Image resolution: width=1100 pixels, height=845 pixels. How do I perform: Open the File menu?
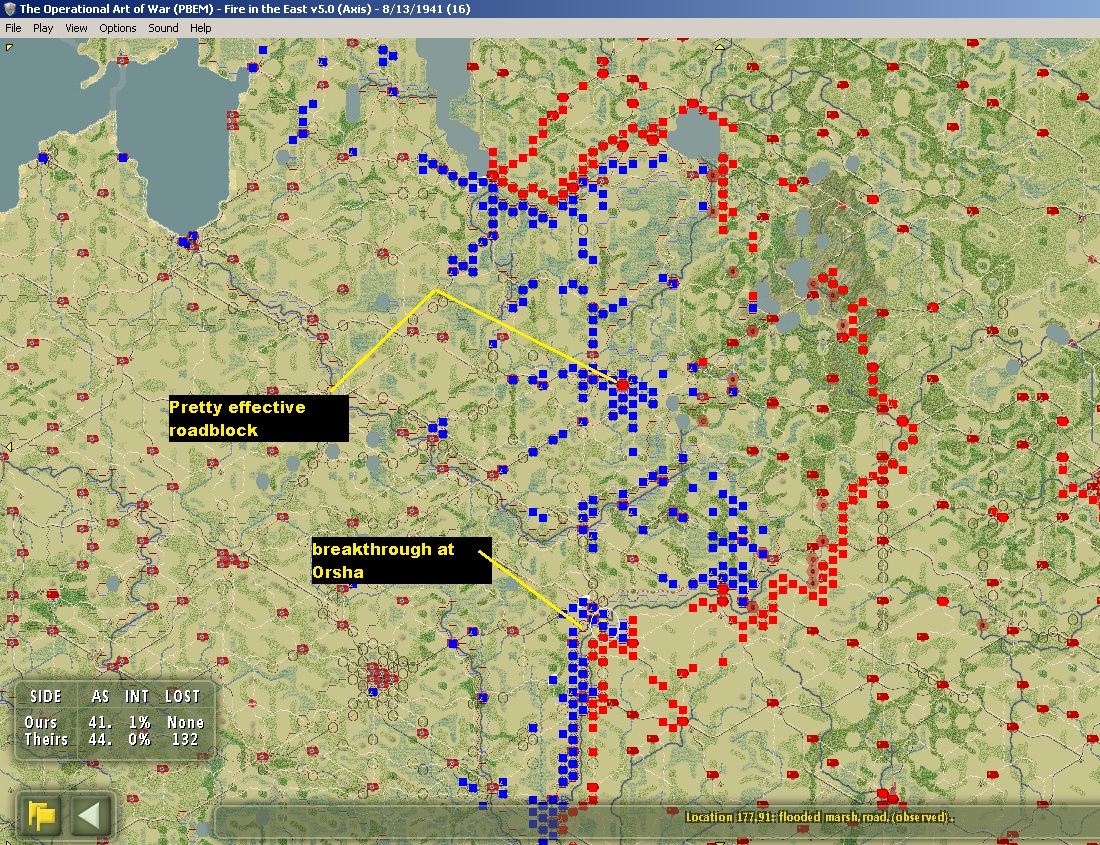point(13,28)
